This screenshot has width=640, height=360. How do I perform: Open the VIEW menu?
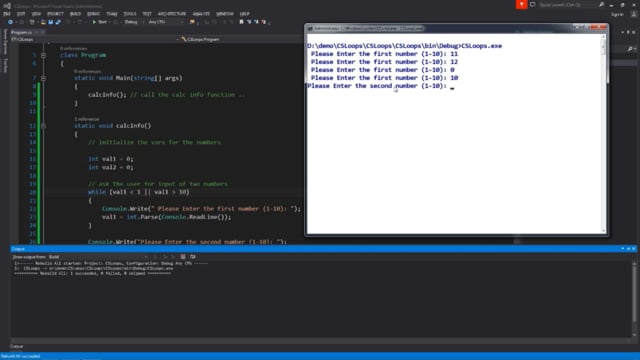[36, 14]
